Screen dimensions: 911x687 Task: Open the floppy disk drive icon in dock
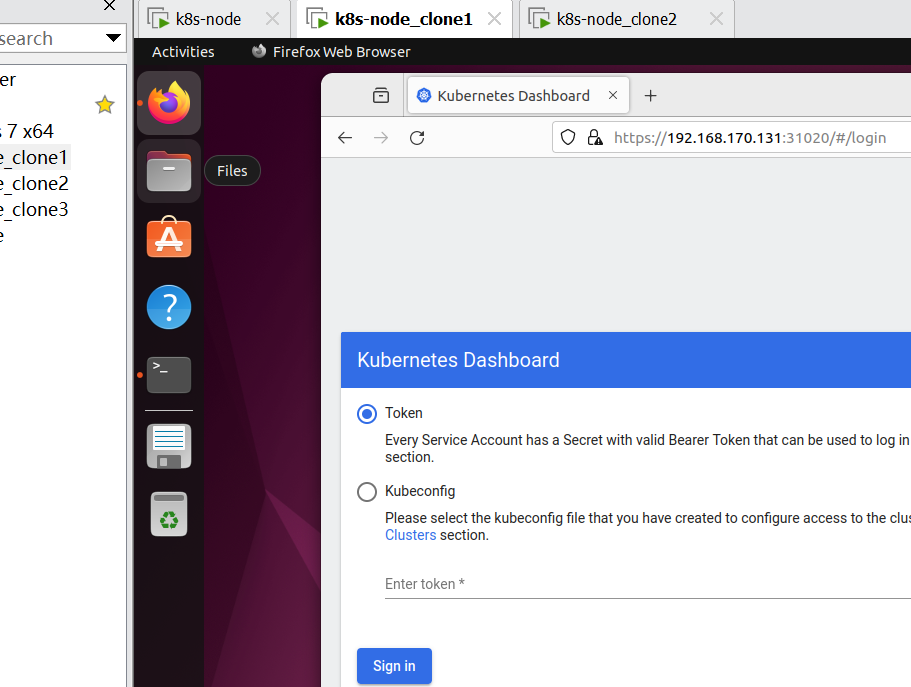tap(169, 446)
